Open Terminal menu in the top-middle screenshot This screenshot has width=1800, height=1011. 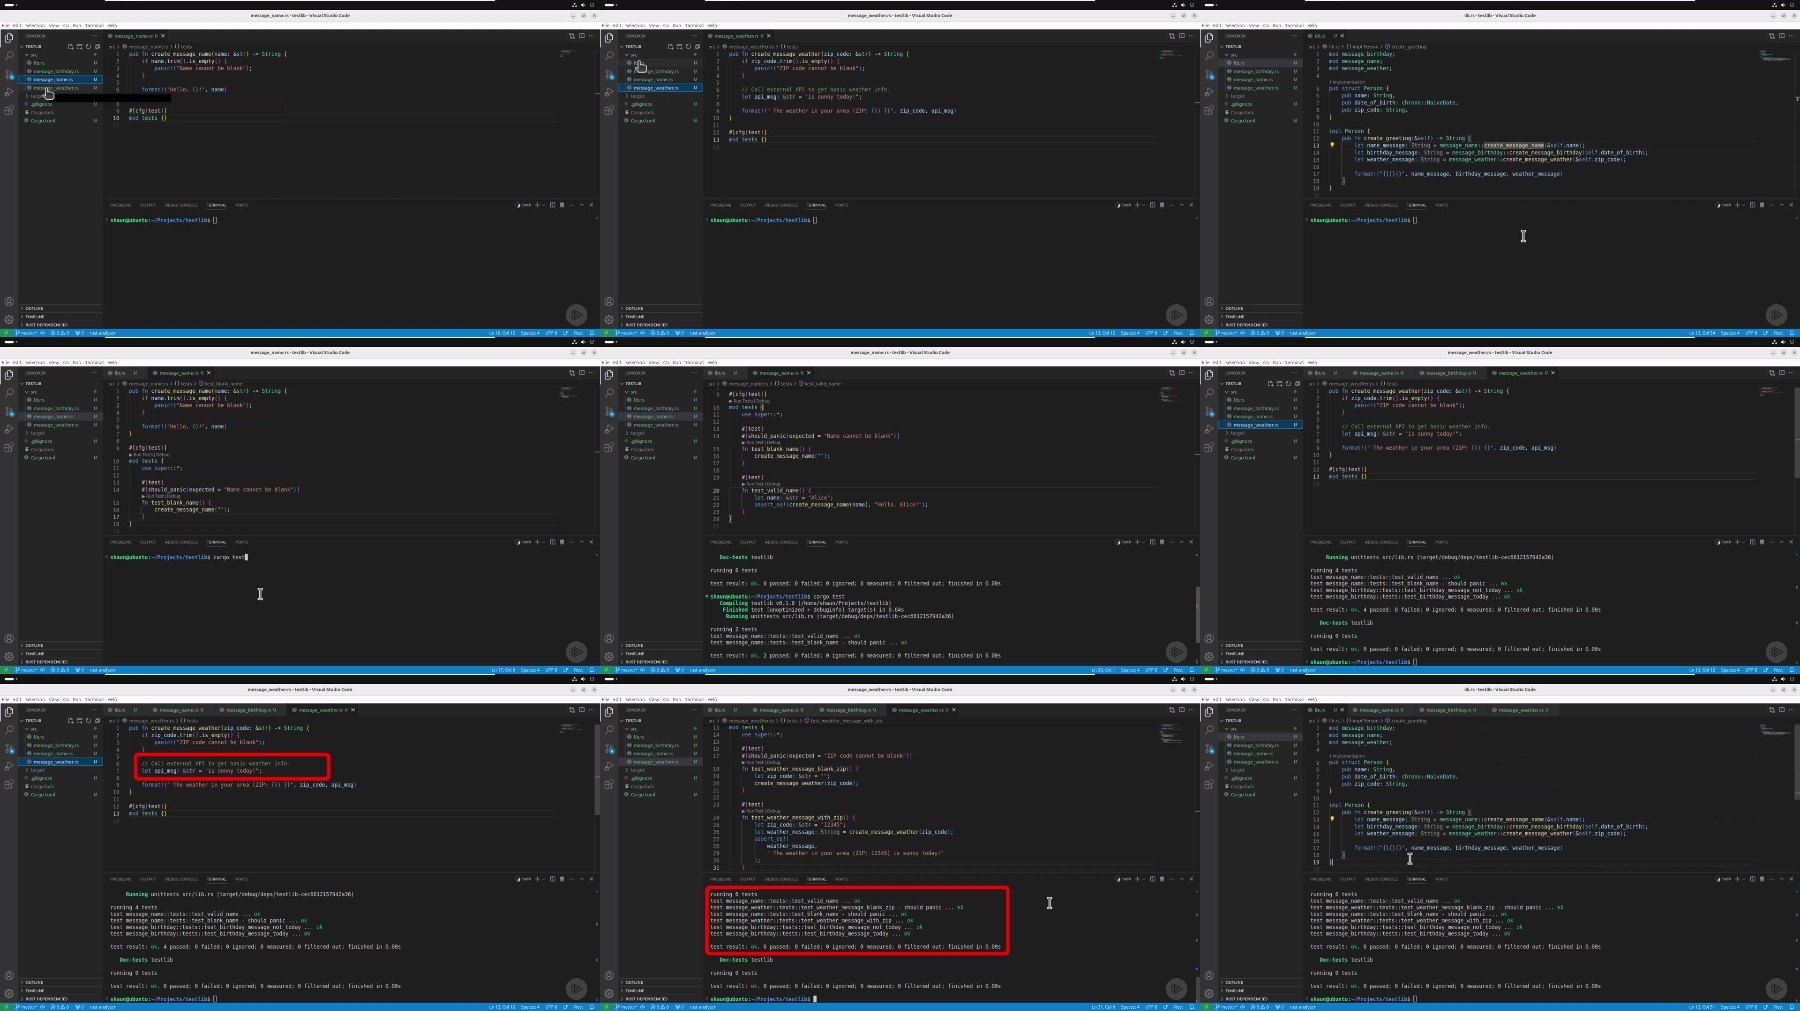[x=694, y=25]
